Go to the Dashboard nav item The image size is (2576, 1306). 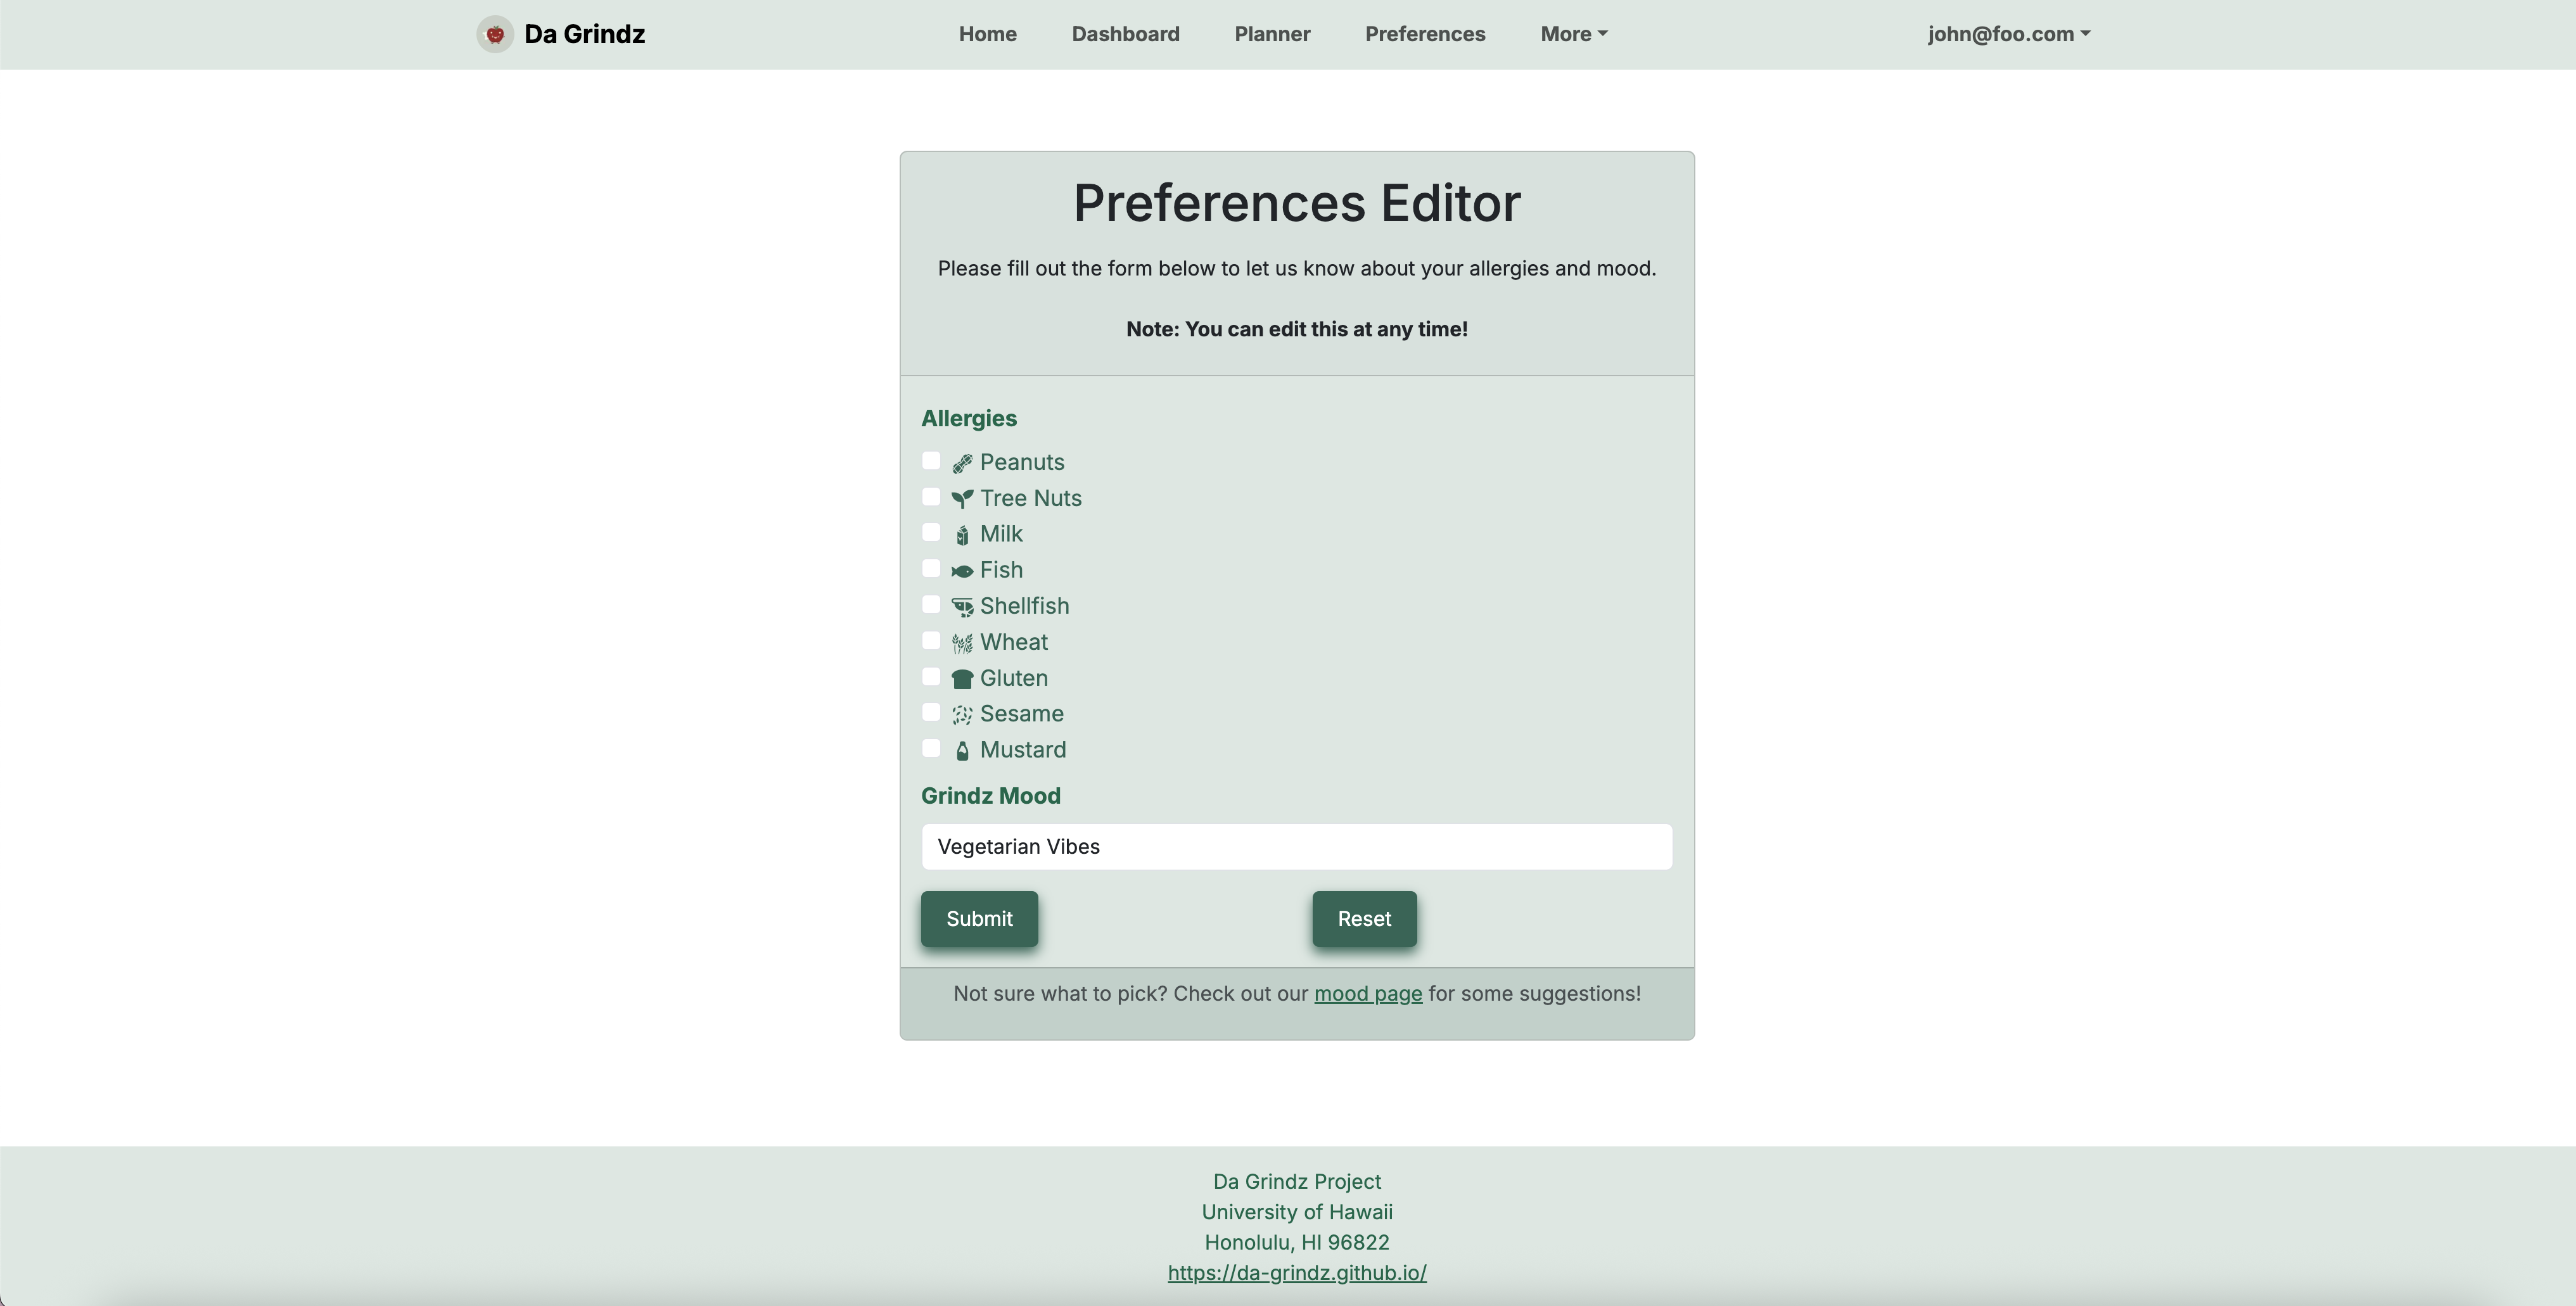pos(1125,34)
